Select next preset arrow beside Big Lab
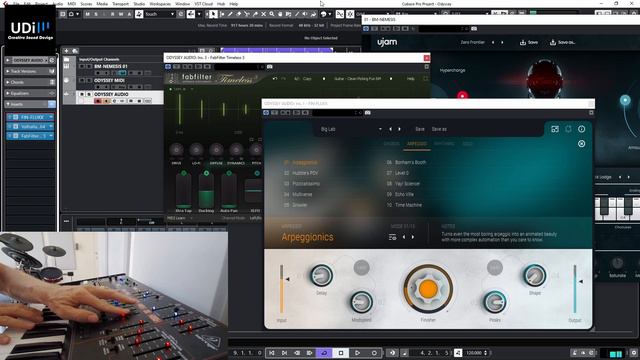This screenshot has height=360, width=640. point(399,129)
